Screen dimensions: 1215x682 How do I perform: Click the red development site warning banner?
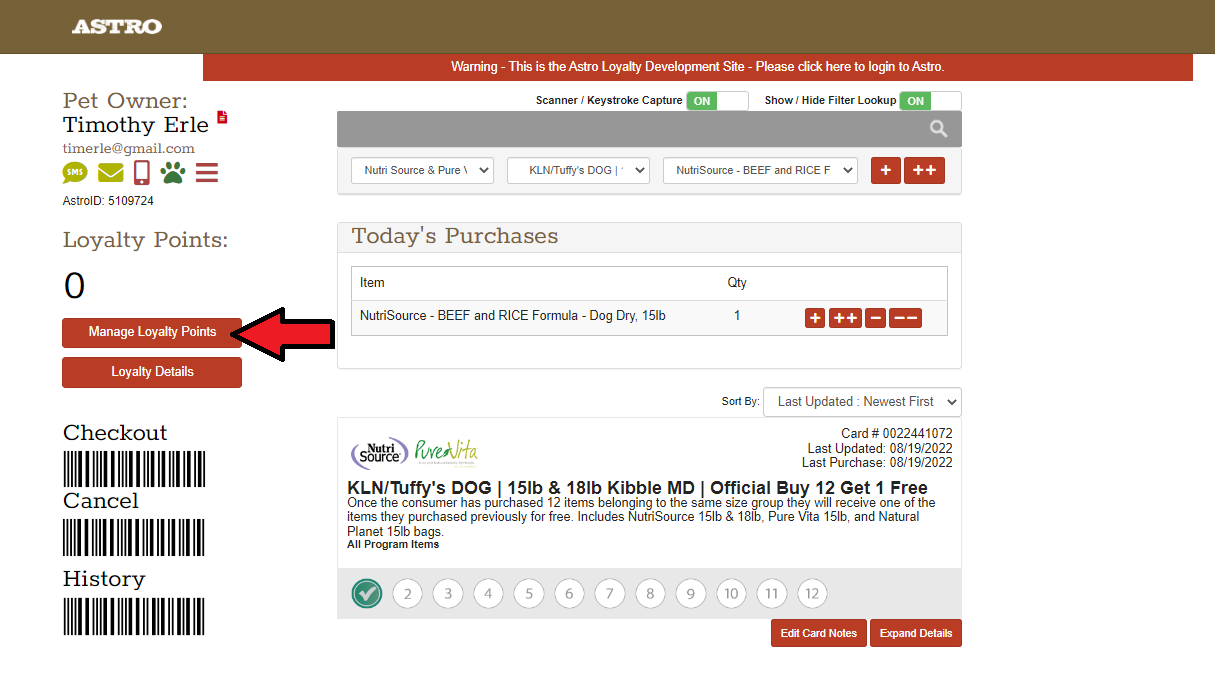click(698, 67)
